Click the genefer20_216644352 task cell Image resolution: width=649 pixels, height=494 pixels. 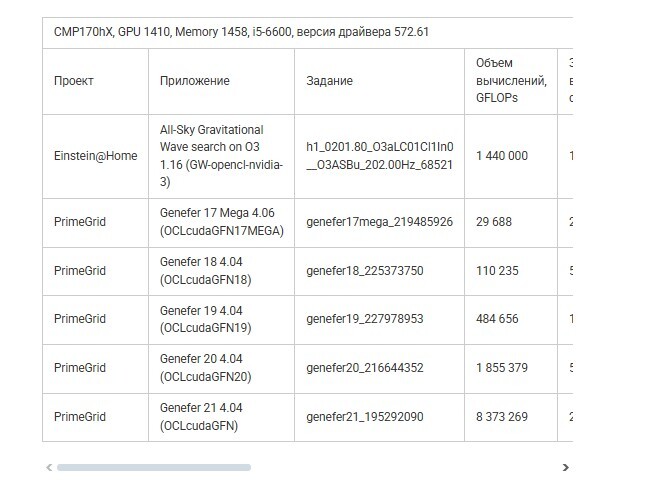(364, 368)
